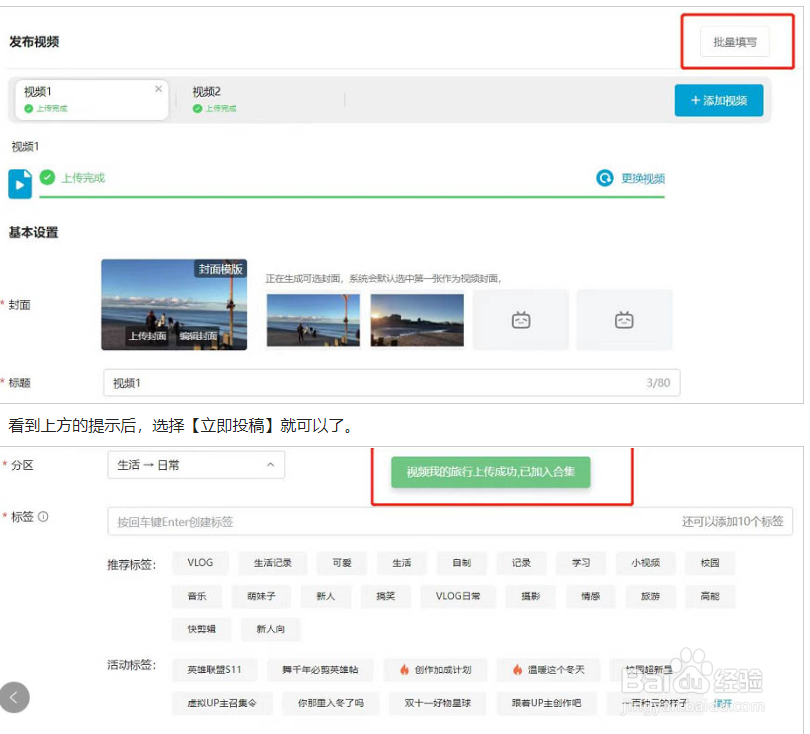Click the info icon beside 标签
This screenshot has height=734, width=810.
point(43,517)
